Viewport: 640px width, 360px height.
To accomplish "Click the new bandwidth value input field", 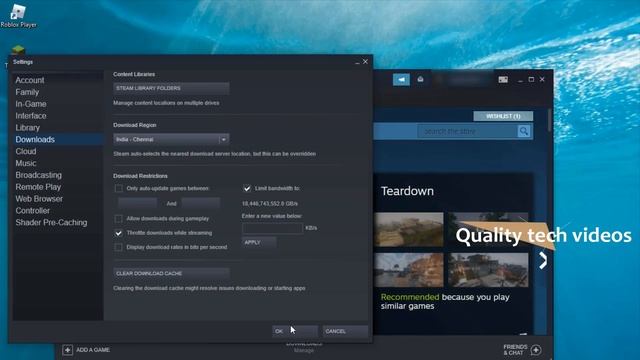I will pyautogui.click(x=272, y=228).
